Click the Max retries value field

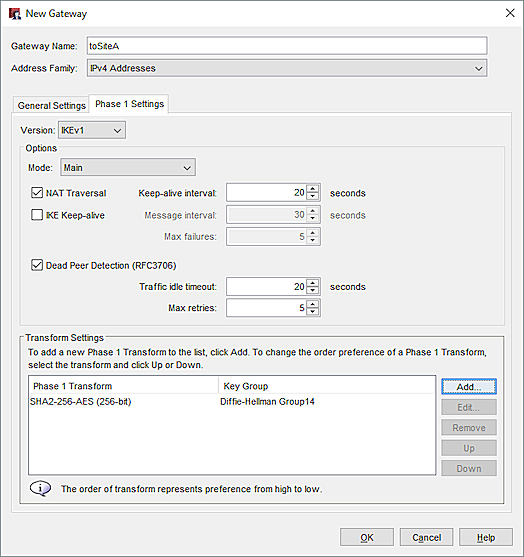(x=266, y=308)
